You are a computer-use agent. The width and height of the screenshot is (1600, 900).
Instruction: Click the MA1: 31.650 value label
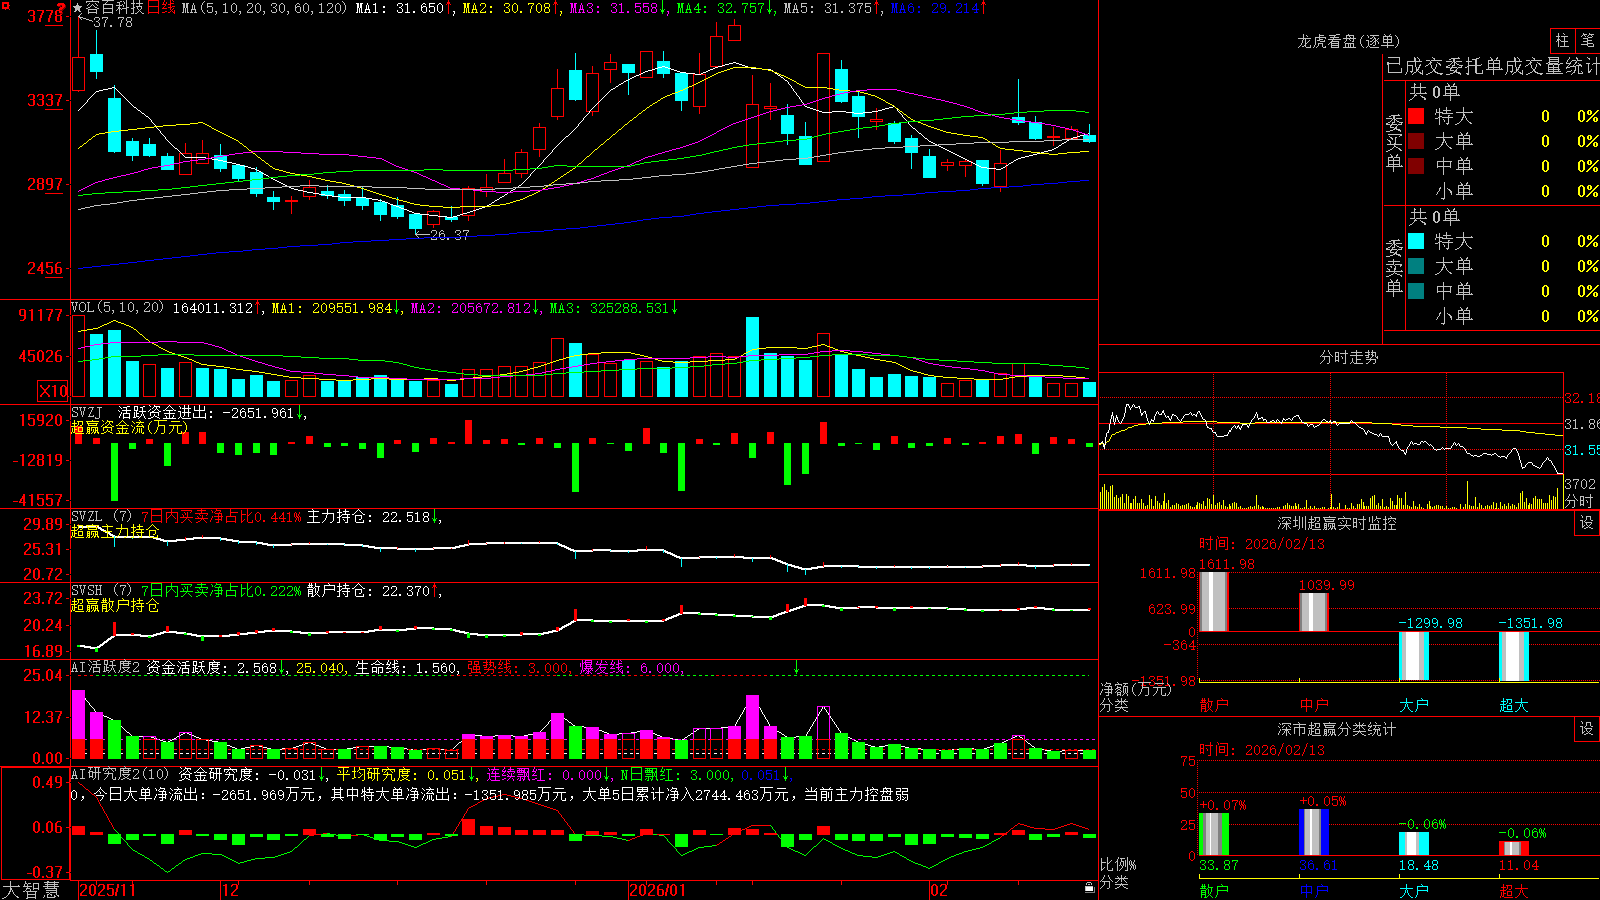click(x=403, y=8)
